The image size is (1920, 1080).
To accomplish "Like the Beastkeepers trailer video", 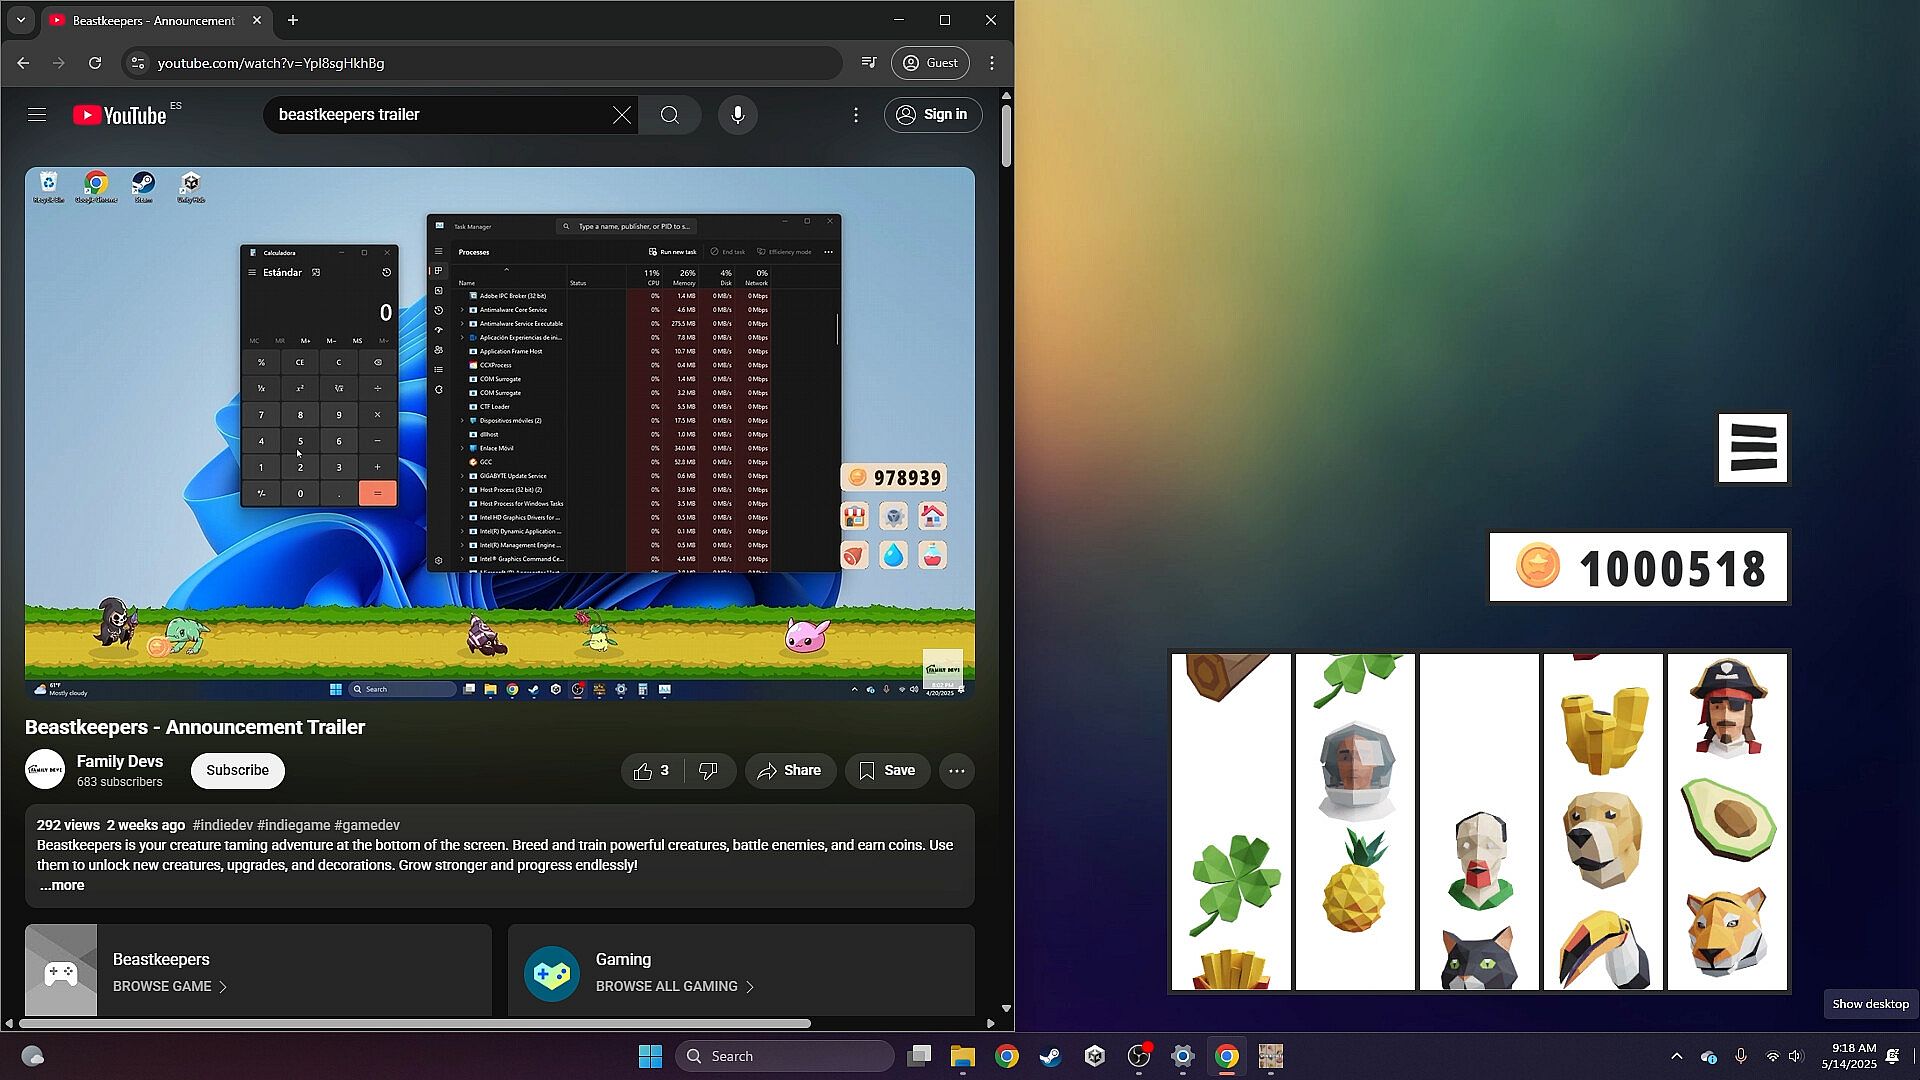I will [x=651, y=771].
